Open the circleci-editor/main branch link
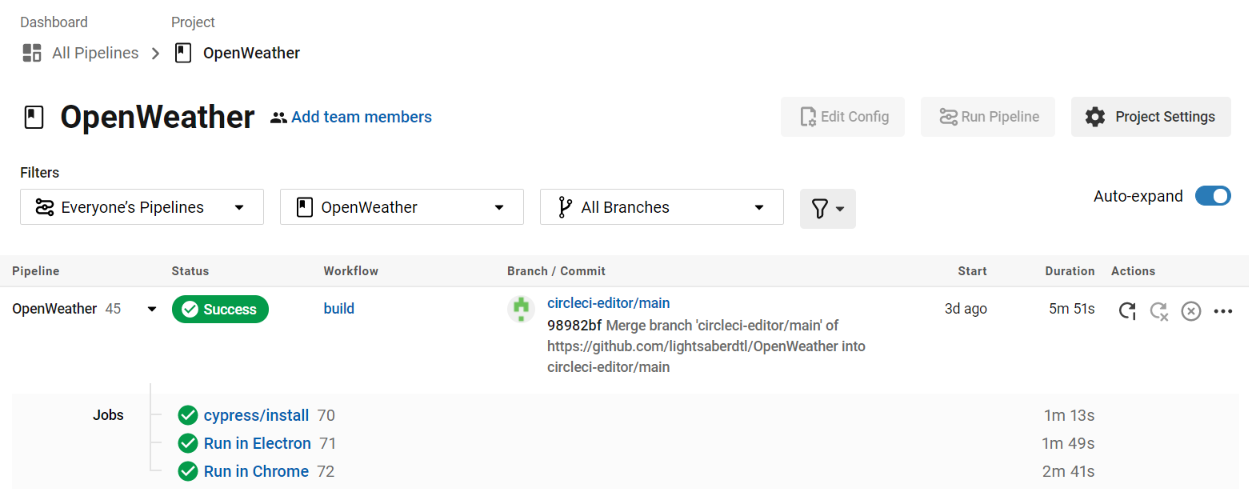 click(609, 303)
